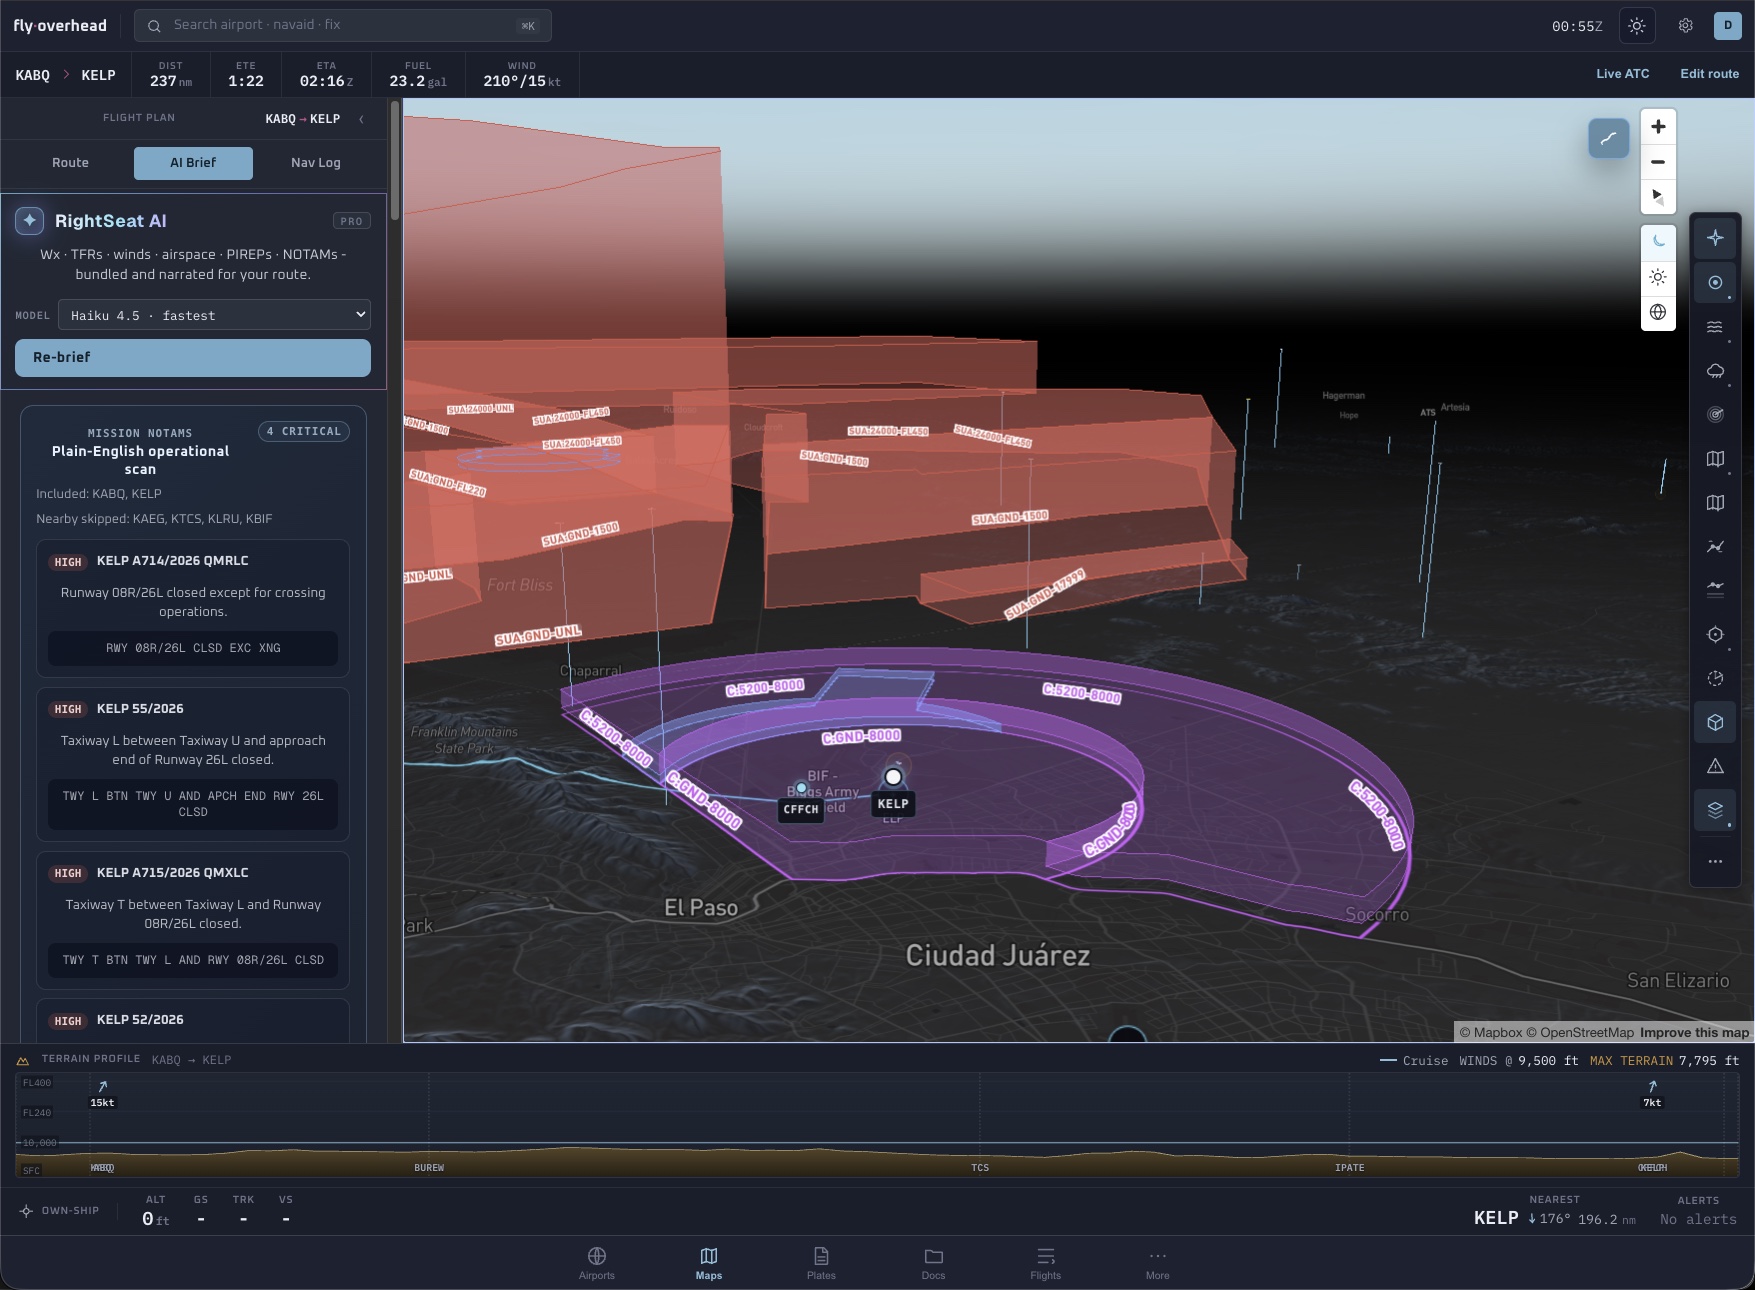The width and height of the screenshot is (1755, 1290).
Task: Open user profile avatar D
Action: (x=1727, y=26)
